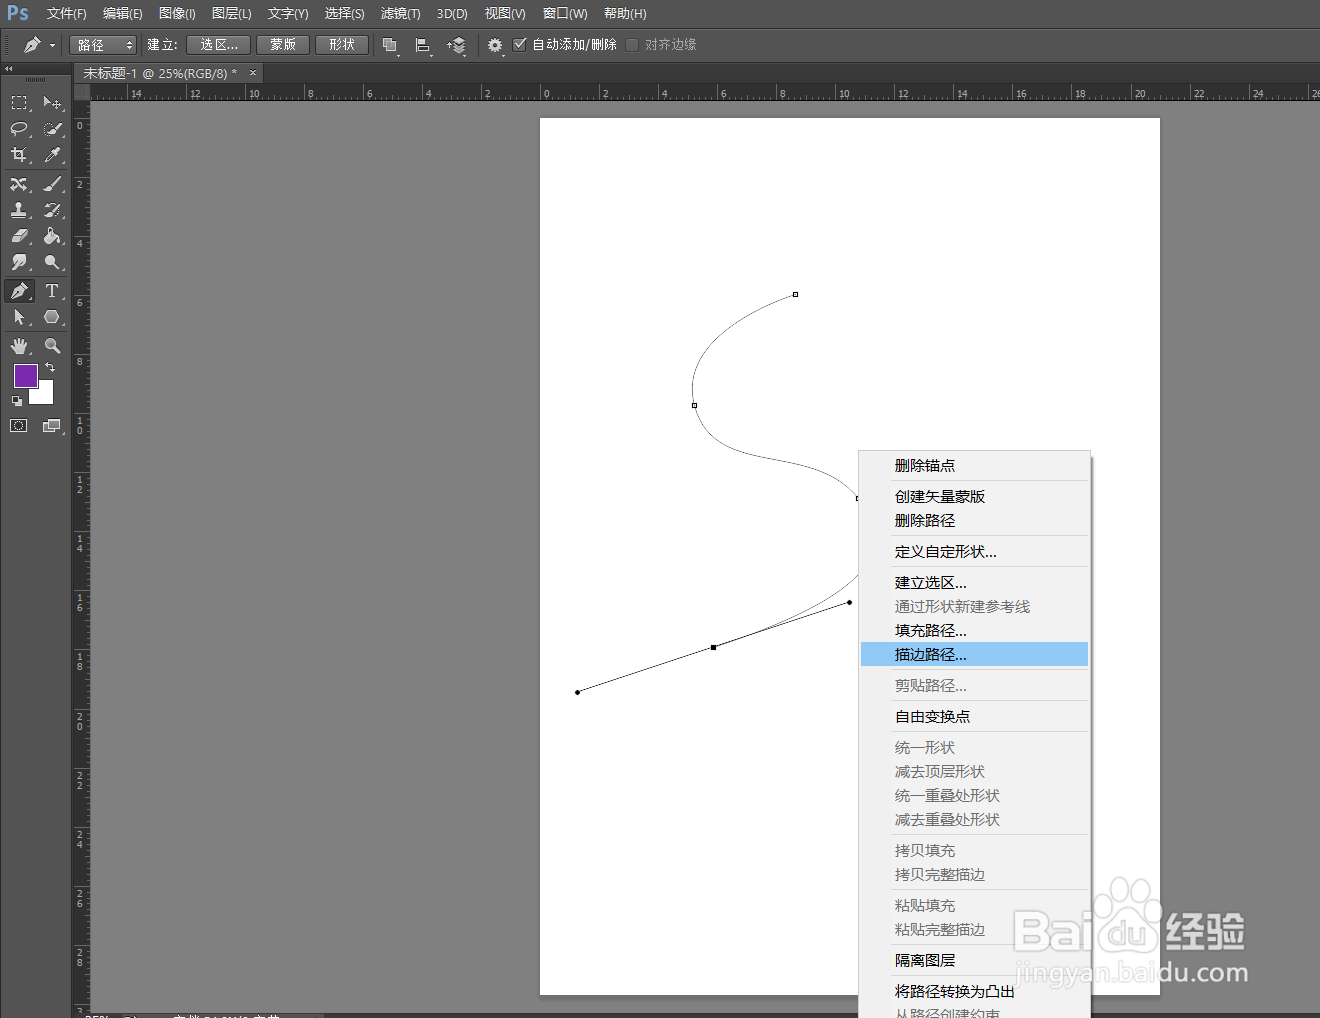Select the Crop tool
This screenshot has height=1018, width=1320.
click(19, 155)
